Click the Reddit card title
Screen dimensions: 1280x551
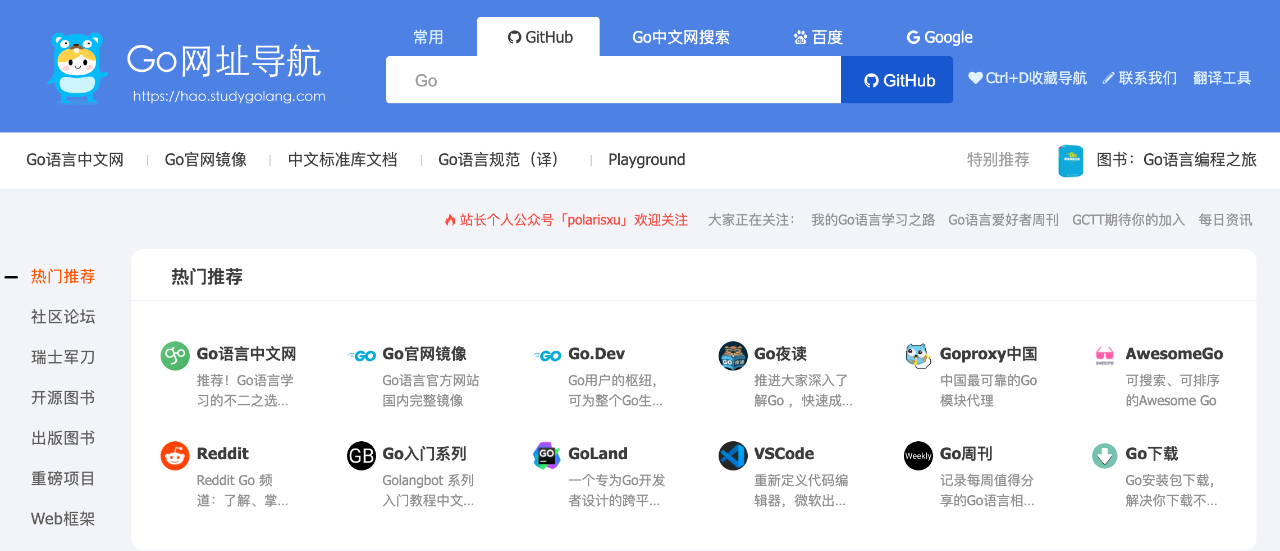click(223, 454)
